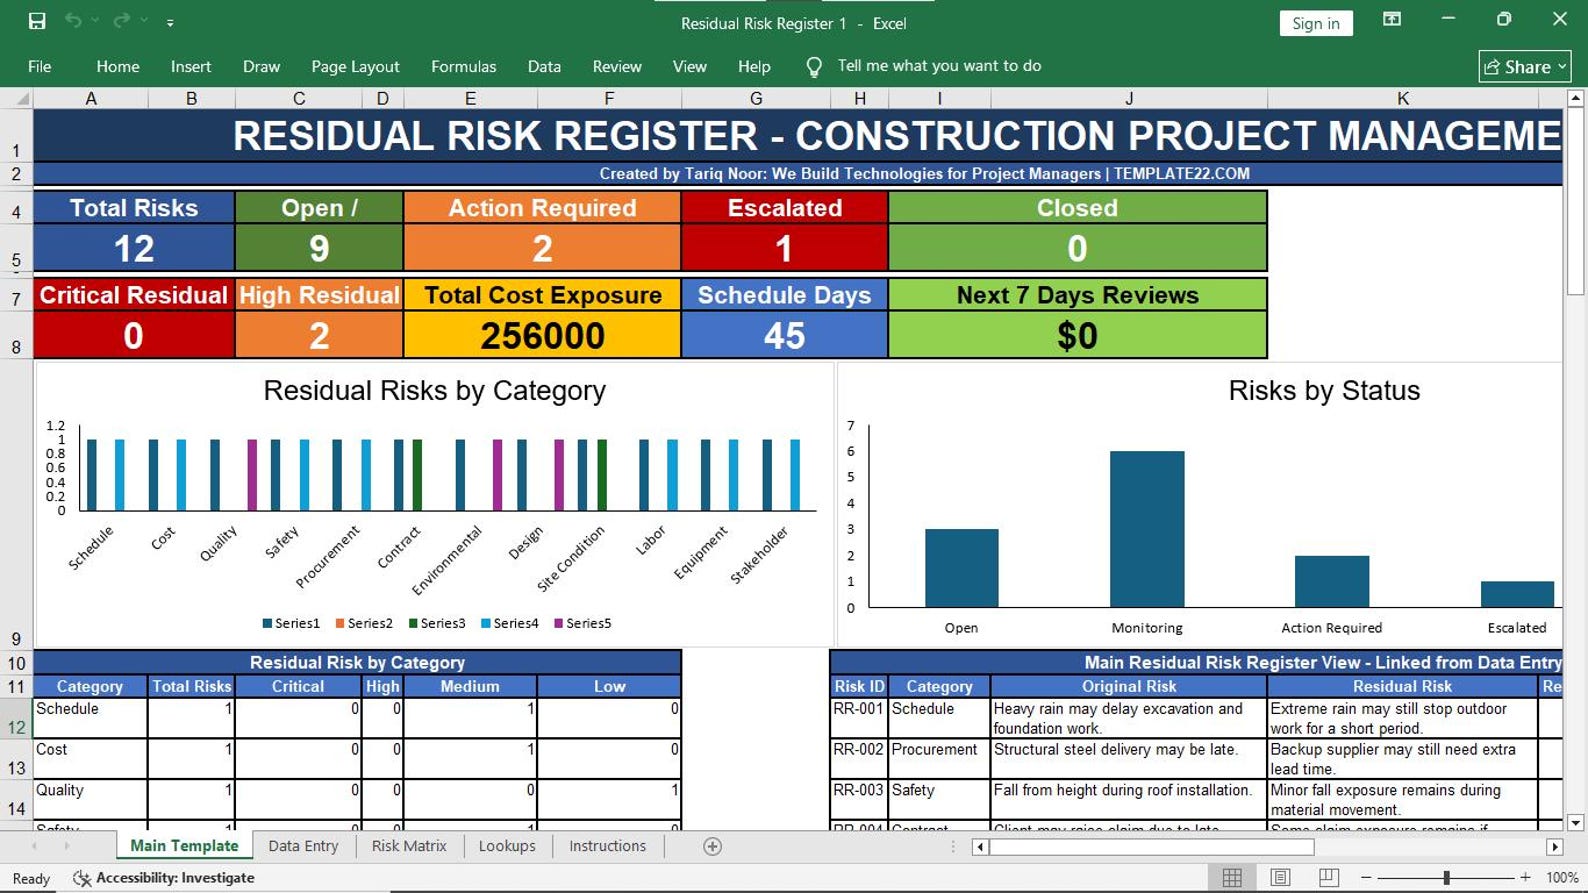
Task: Open the Data ribbon tab
Action: coord(544,67)
